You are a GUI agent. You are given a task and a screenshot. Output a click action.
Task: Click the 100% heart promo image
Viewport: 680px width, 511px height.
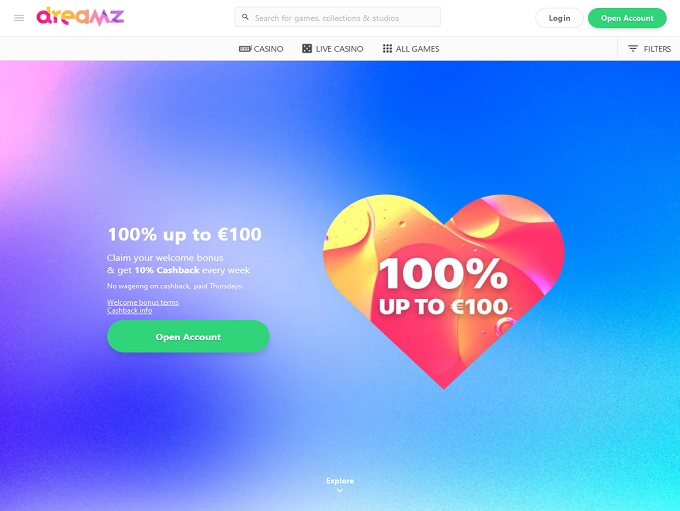click(x=443, y=291)
